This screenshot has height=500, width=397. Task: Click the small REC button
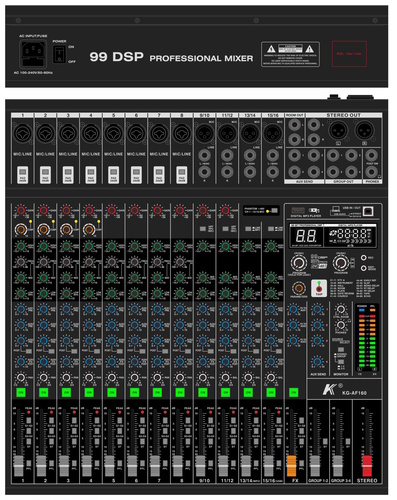(x=364, y=258)
